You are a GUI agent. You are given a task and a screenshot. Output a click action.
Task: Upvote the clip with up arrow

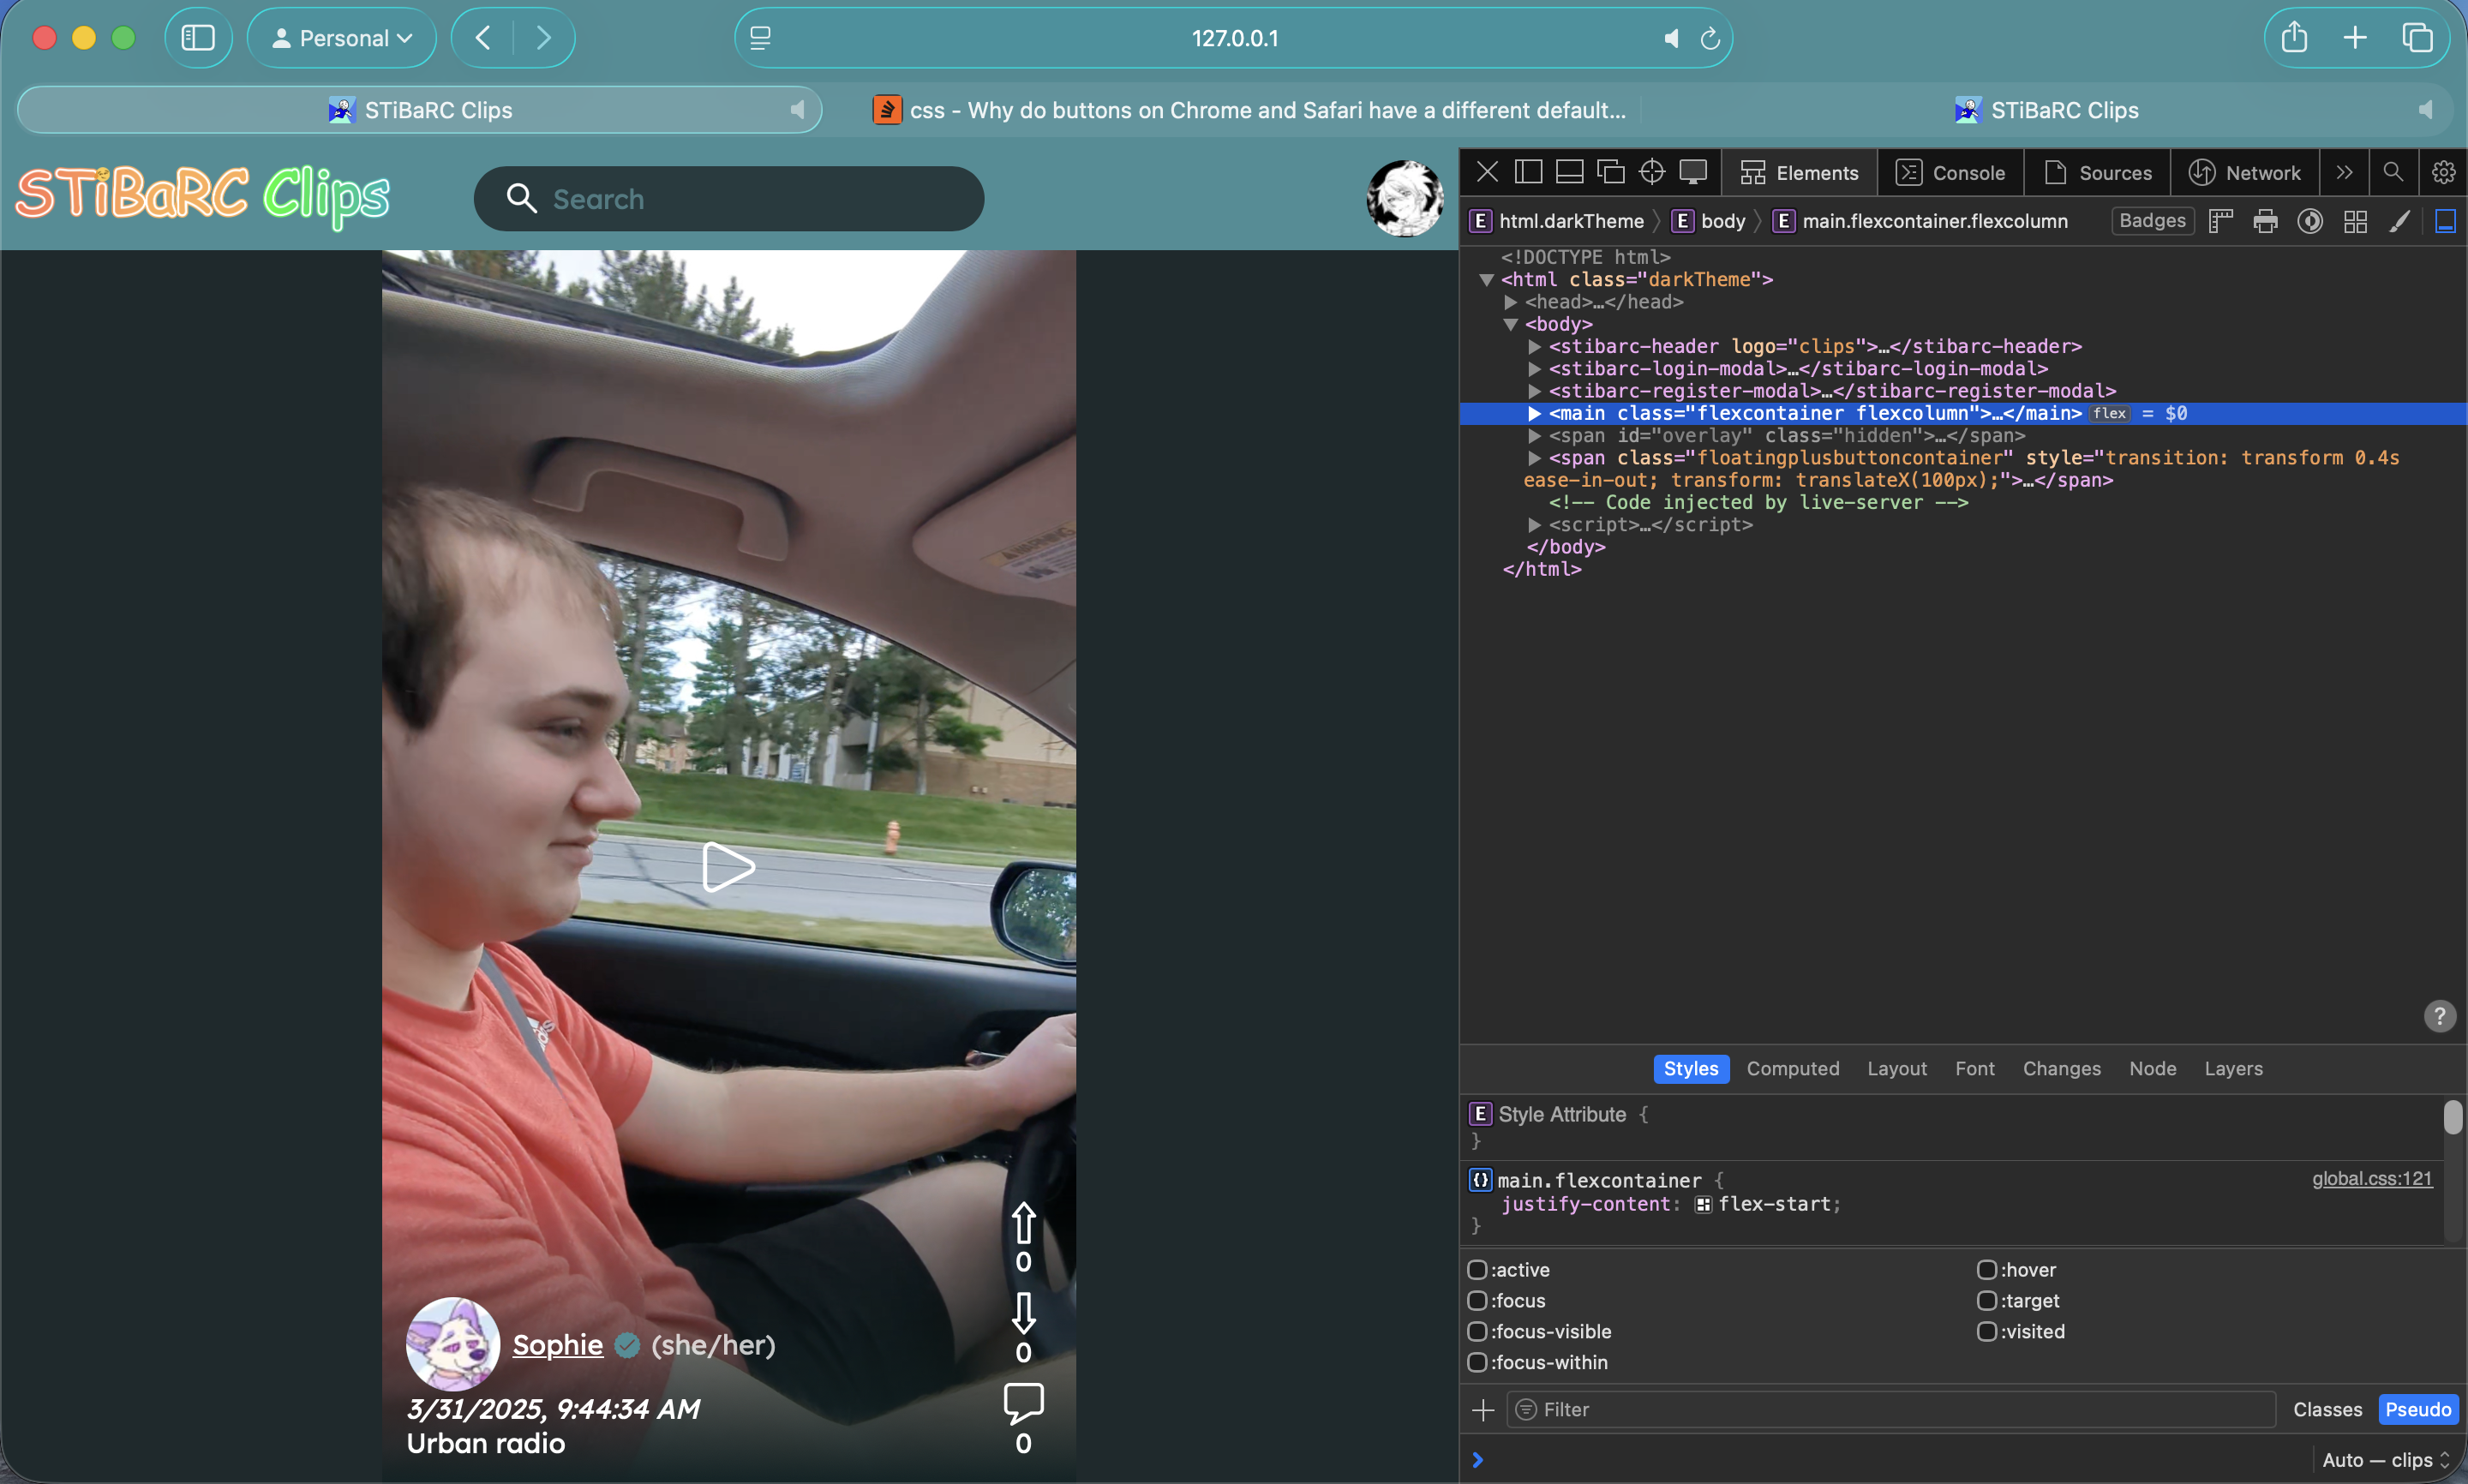(1023, 1222)
